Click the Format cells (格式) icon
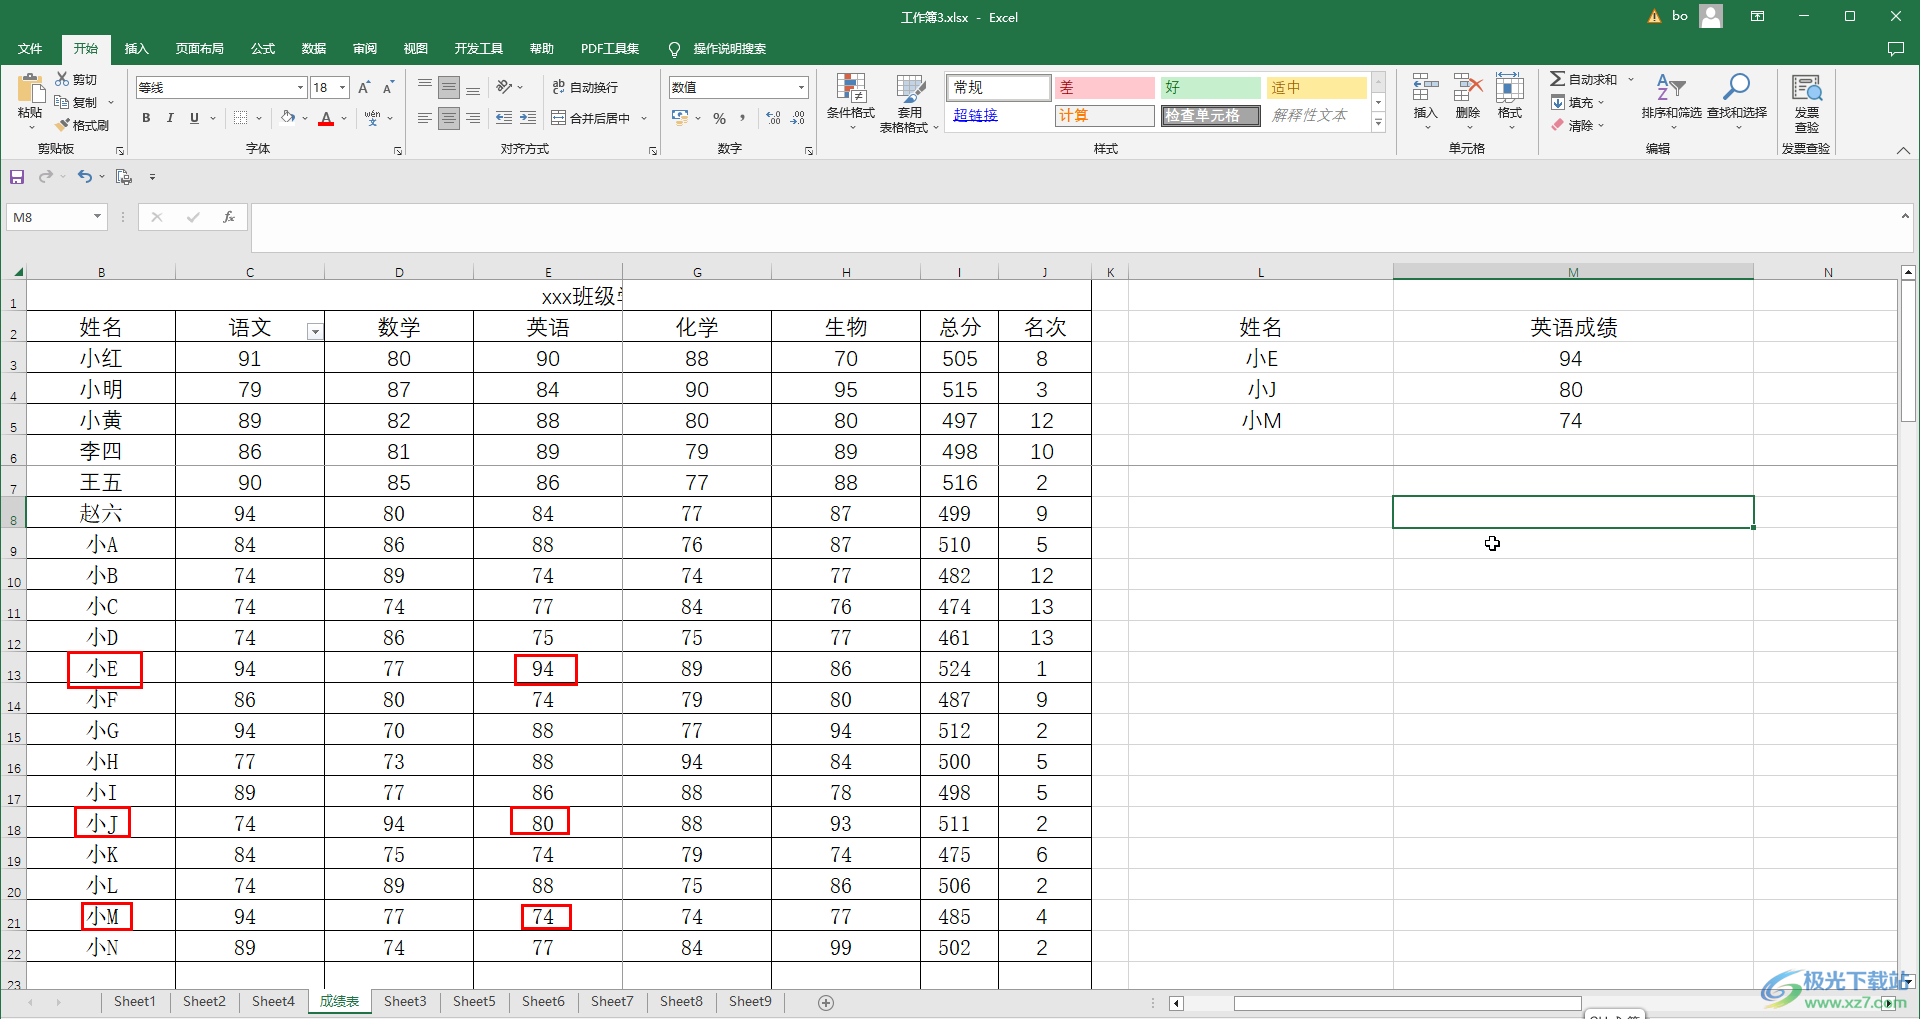The height and width of the screenshot is (1019, 1920). click(x=1509, y=88)
